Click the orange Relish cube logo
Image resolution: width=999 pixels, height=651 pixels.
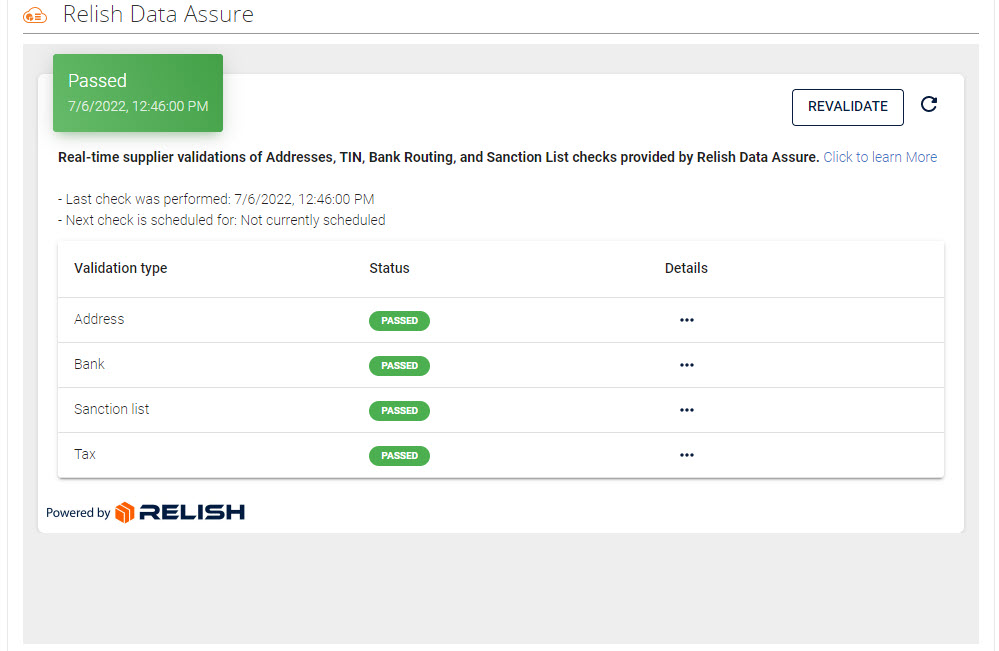click(121, 512)
